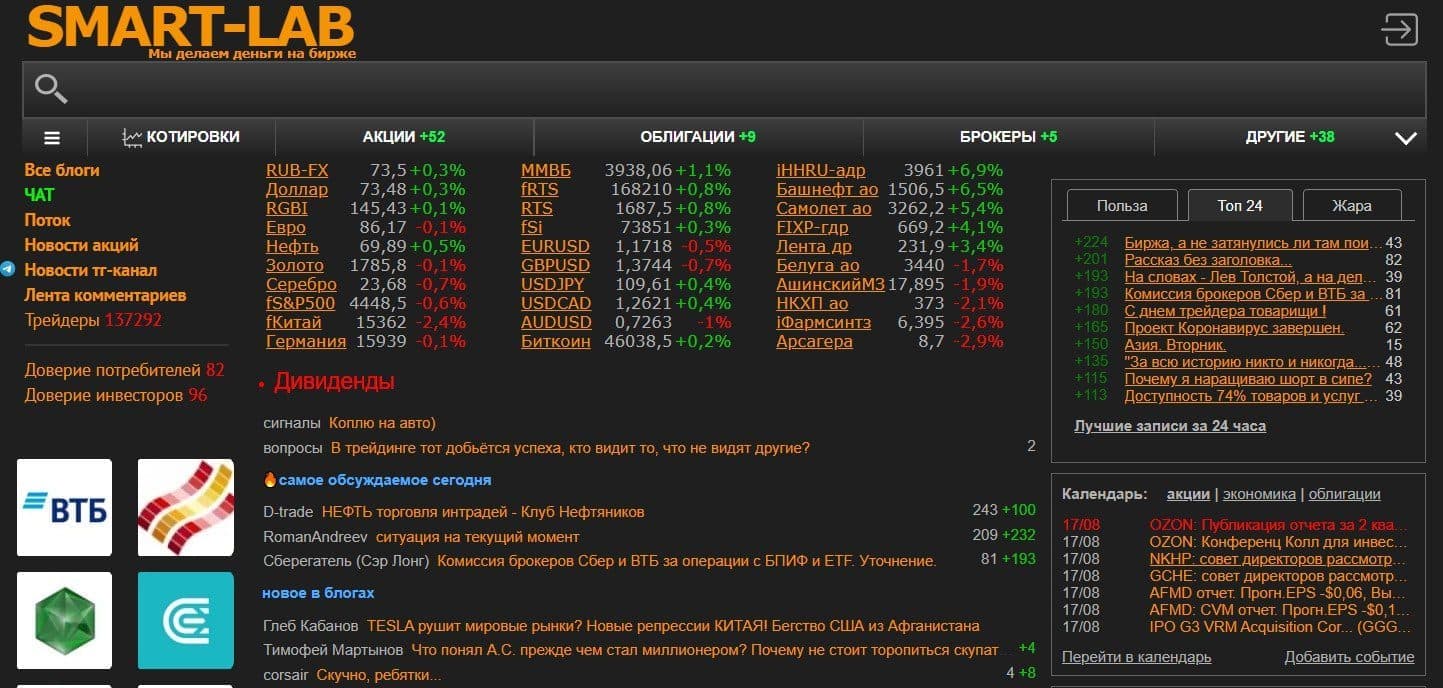Image resolution: width=1443 pixels, height=688 pixels.
Task: Open the teal CE logo tile
Action: [x=185, y=620]
